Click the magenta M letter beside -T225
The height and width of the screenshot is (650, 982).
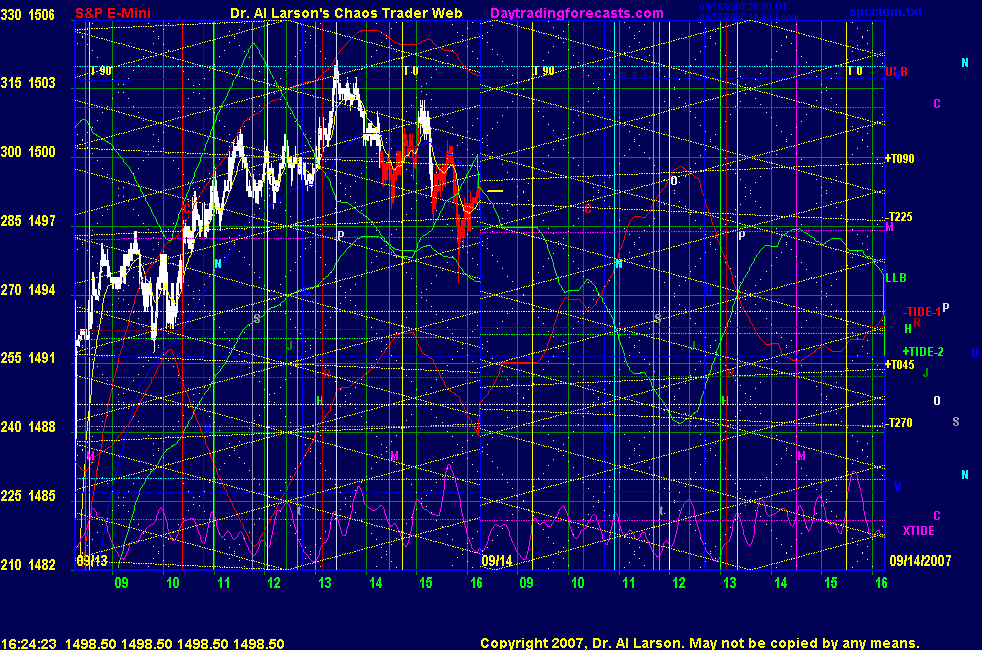point(889,227)
